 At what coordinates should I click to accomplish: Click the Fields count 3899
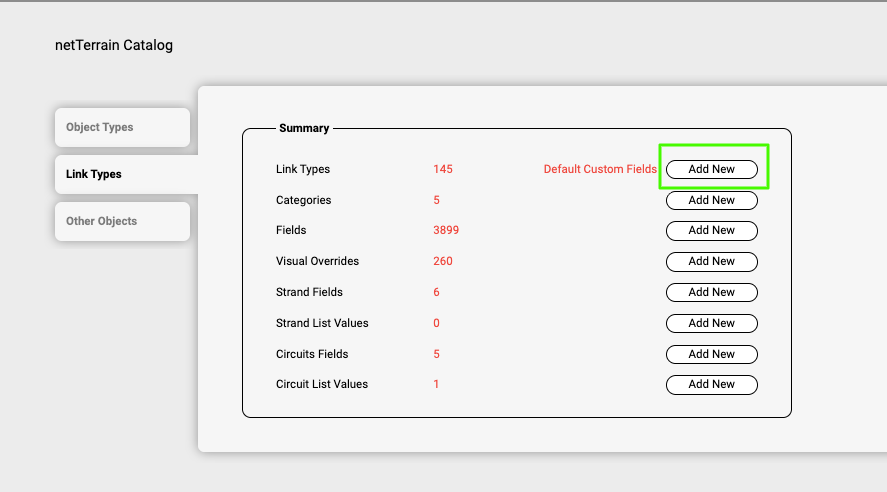pyautogui.click(x=445, y=230)
